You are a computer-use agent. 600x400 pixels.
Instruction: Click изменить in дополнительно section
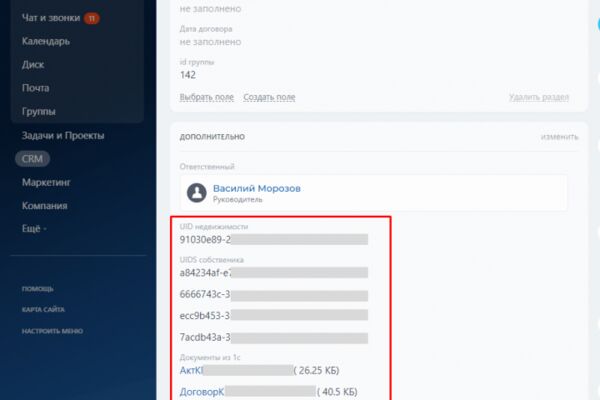(x=559, y=137)
